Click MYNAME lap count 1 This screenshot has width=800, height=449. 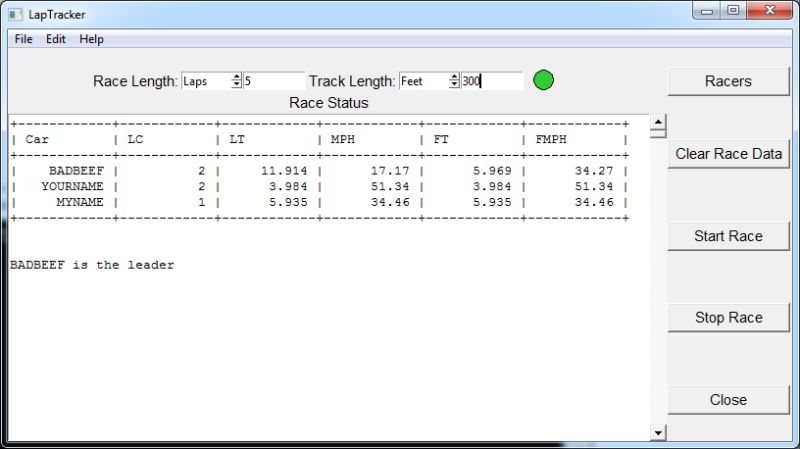pos(202,202)
